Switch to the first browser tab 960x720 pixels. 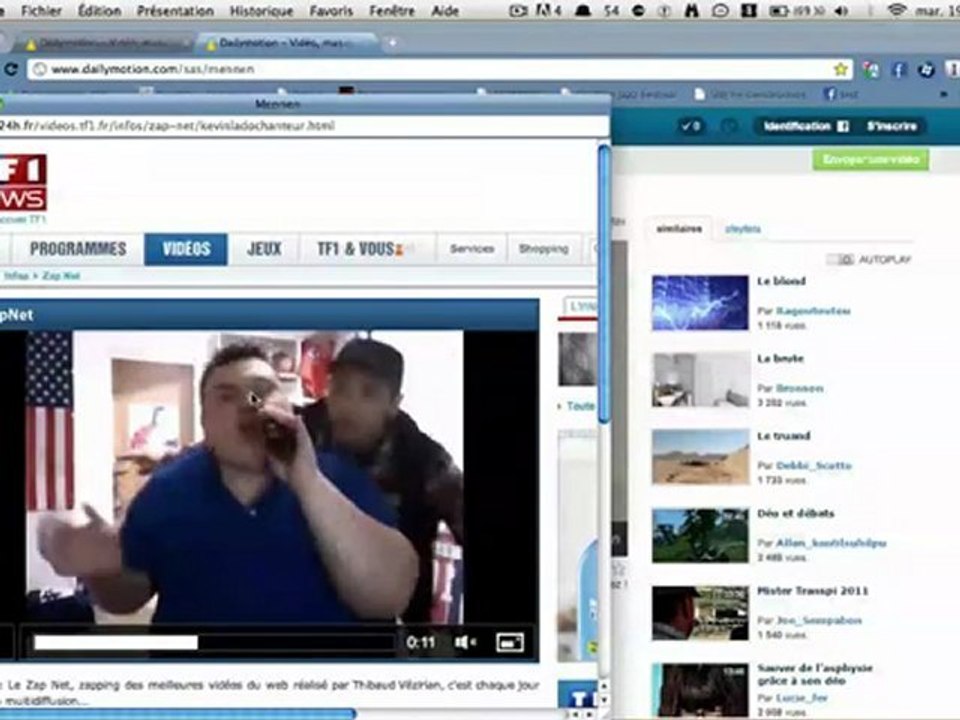point(104,43)
